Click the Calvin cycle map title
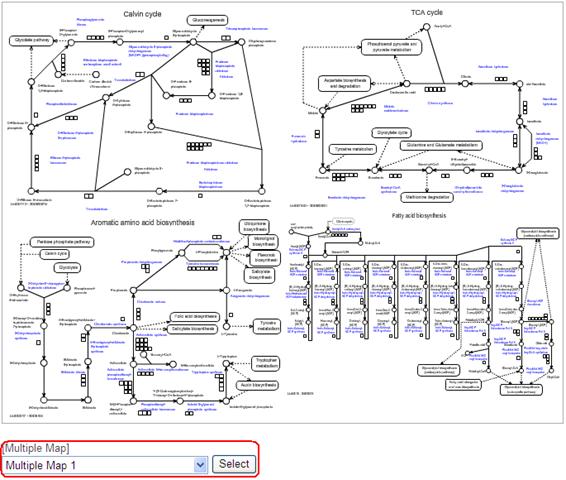Viewport: 566px width, 480px height. tap(142, 14)
